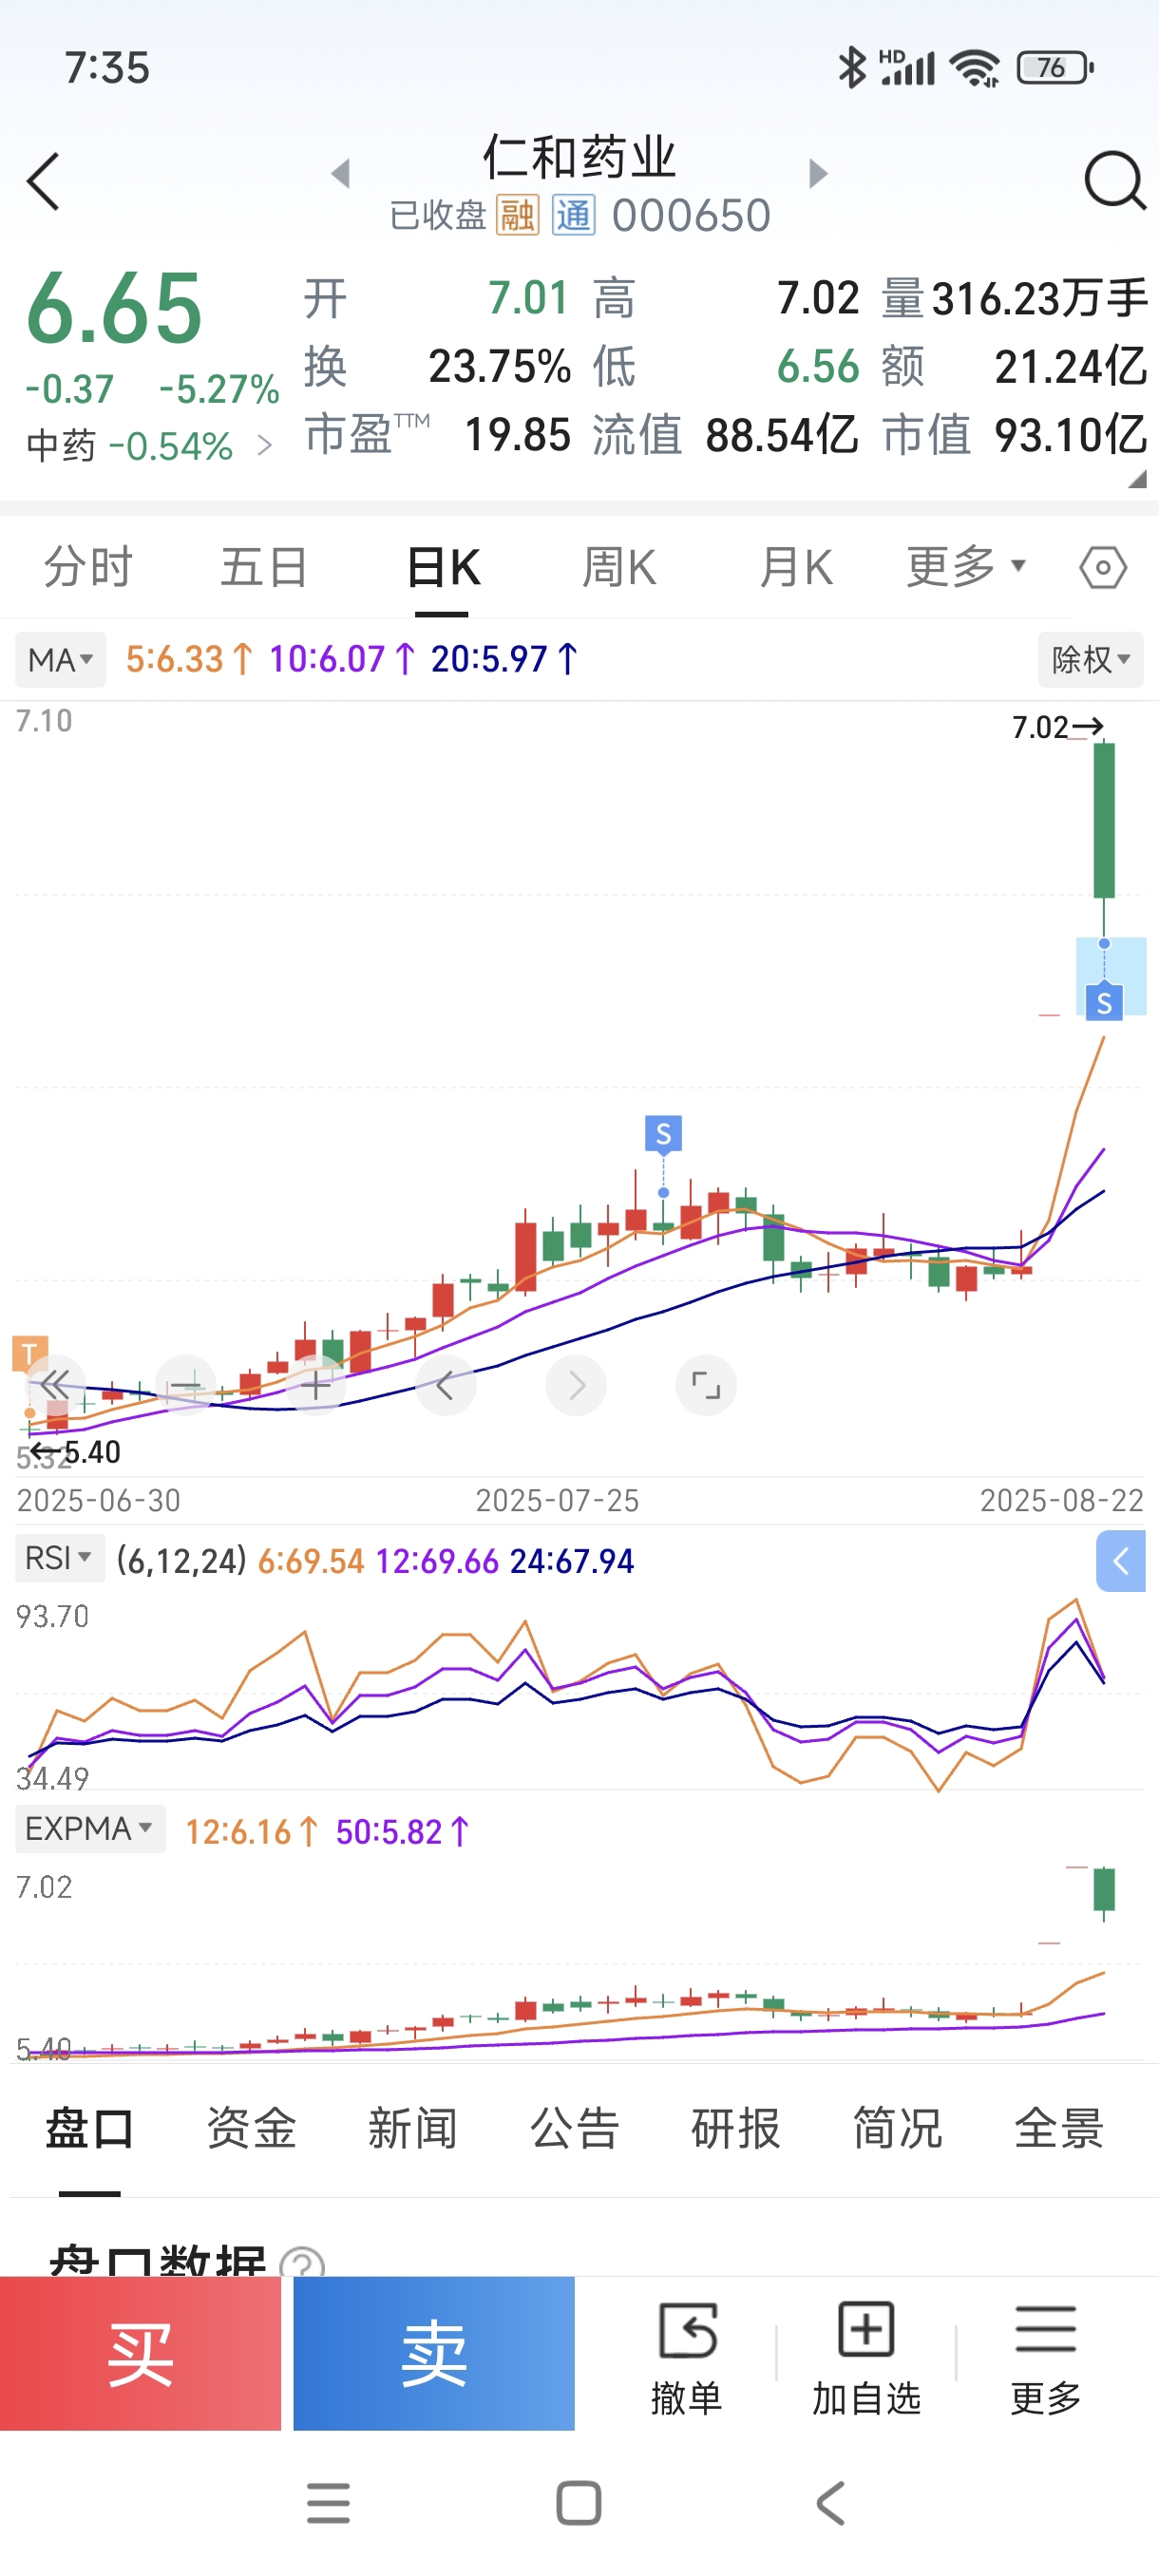
Task: Tap the current price 6.65
Action: click(114, 309)
